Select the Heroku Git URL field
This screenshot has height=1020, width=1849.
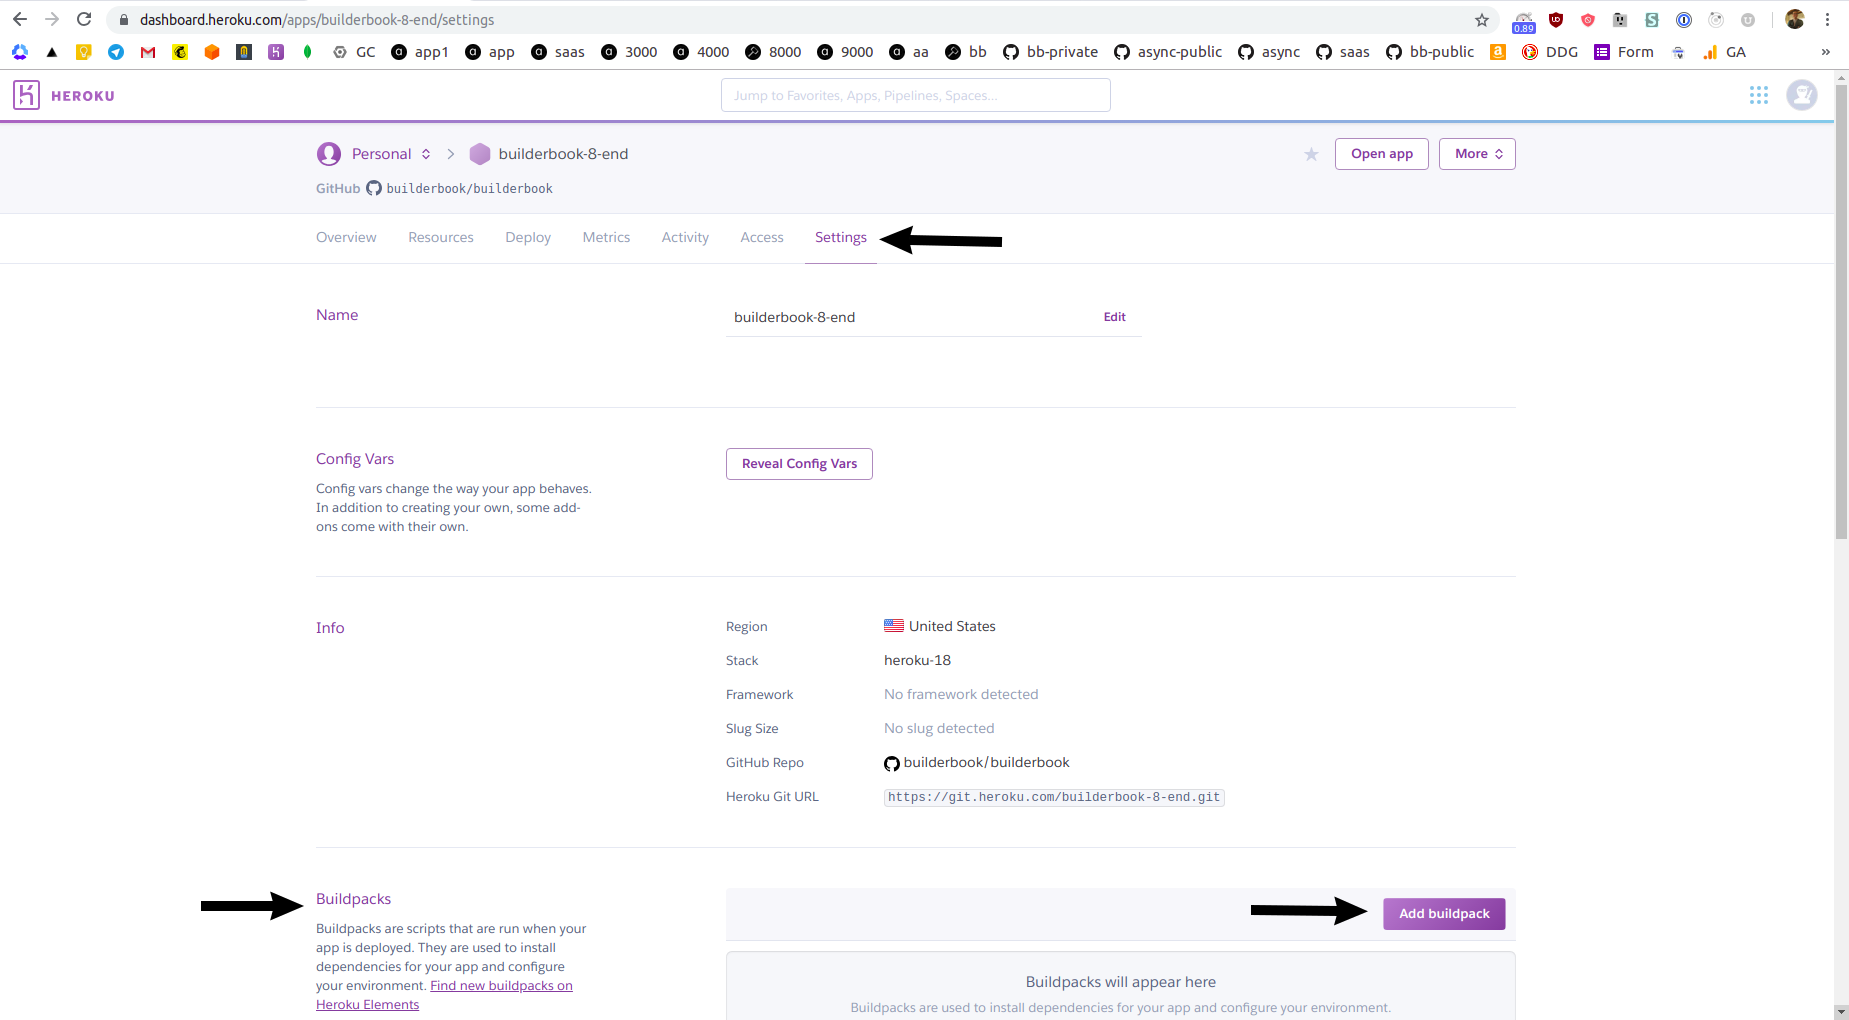[1054, 797]
